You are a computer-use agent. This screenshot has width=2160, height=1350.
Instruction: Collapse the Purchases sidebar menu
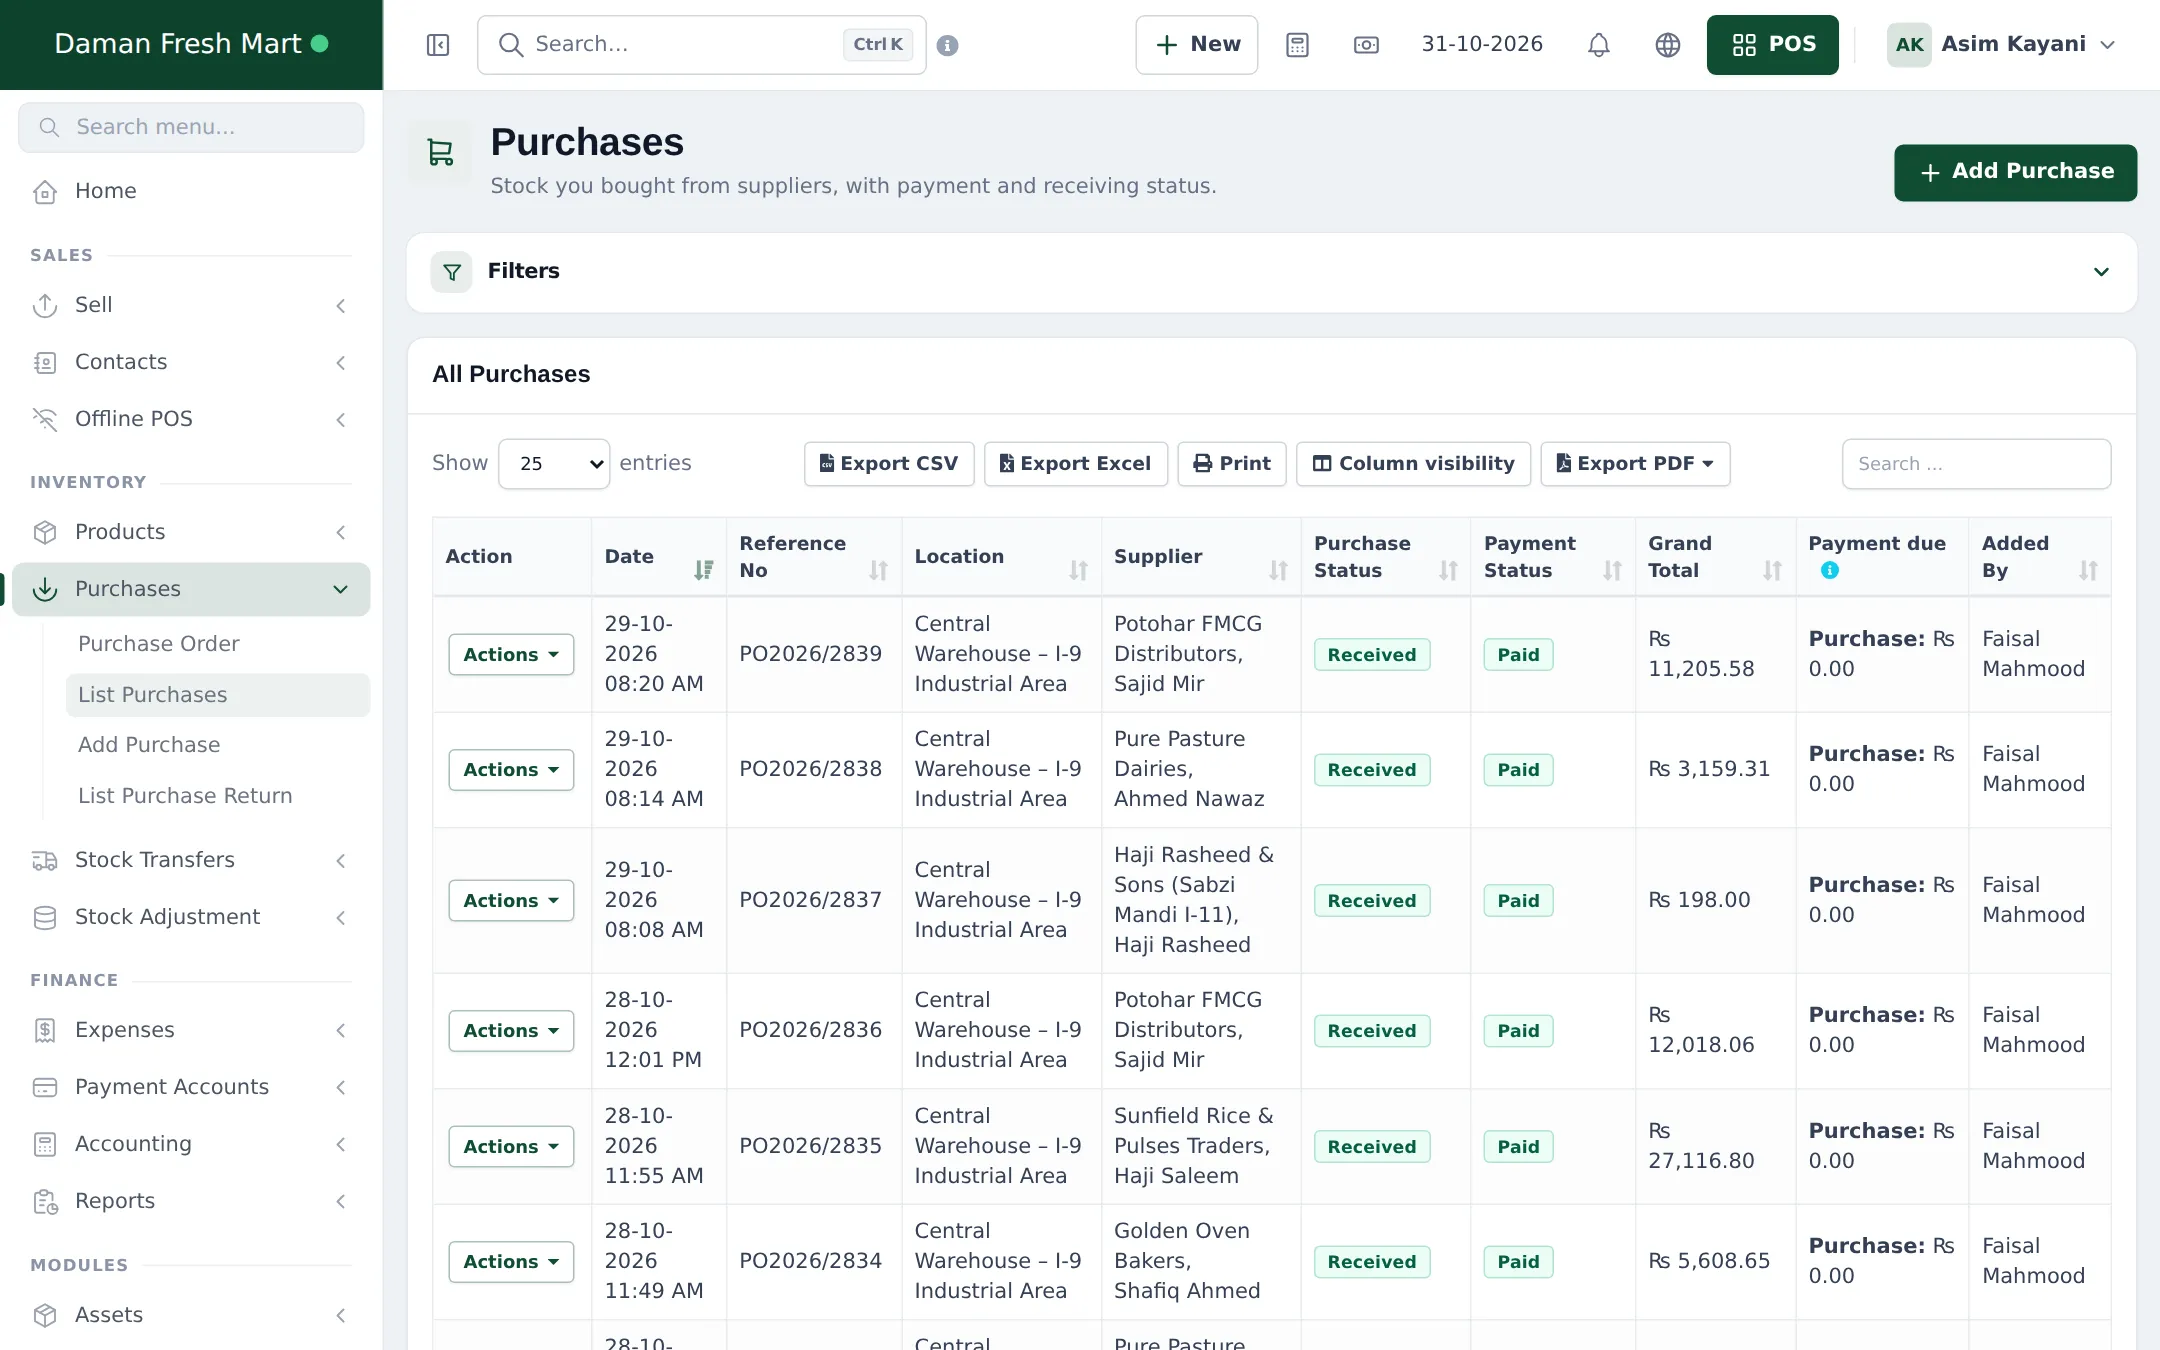(x=191, y=589)
